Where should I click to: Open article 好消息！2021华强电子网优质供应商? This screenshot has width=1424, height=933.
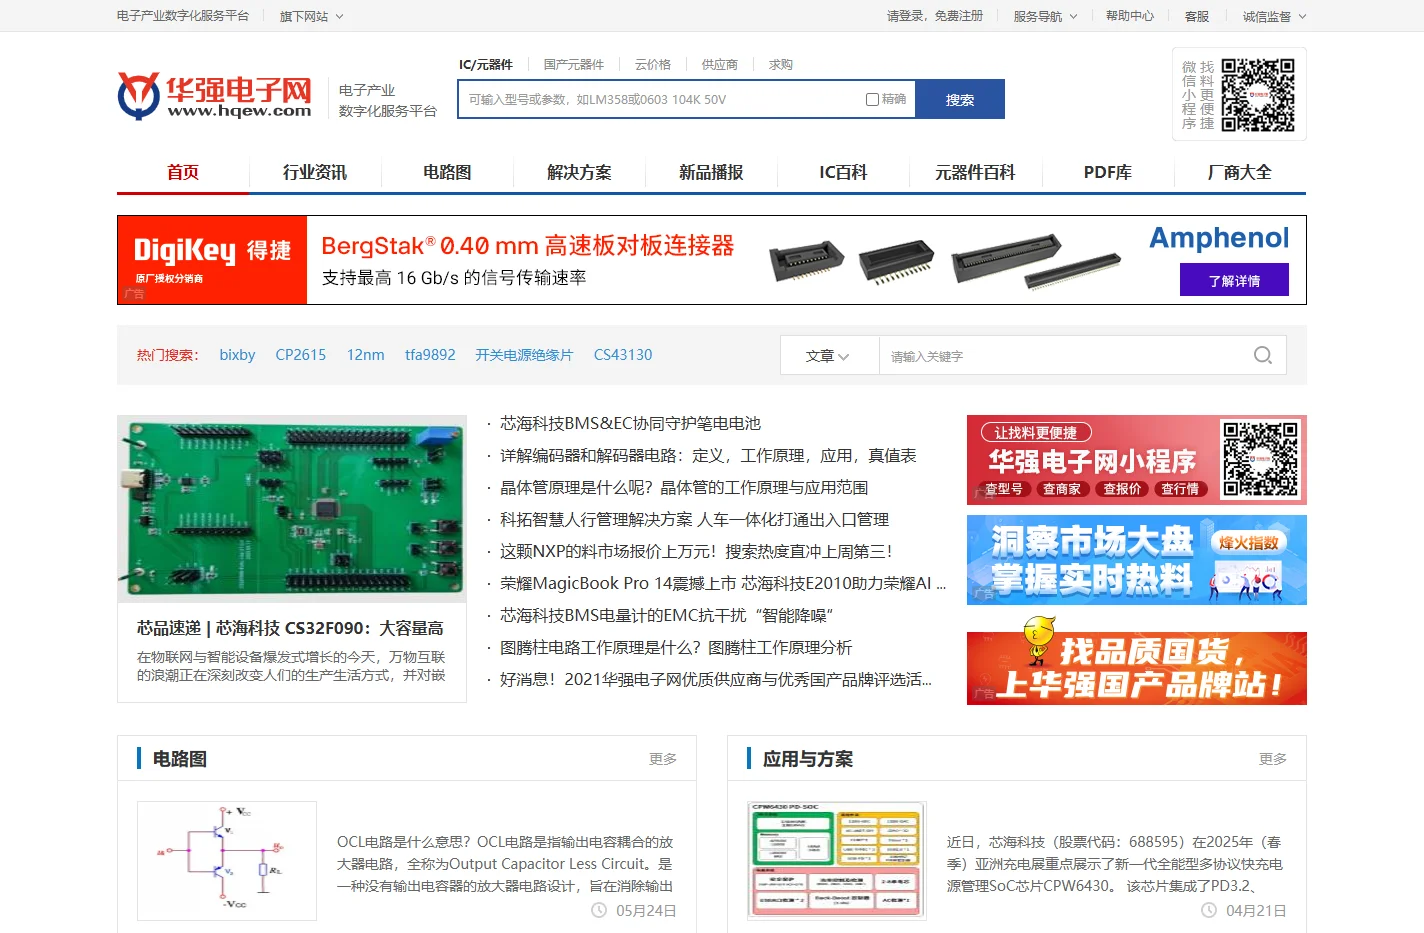coord(716,680)
